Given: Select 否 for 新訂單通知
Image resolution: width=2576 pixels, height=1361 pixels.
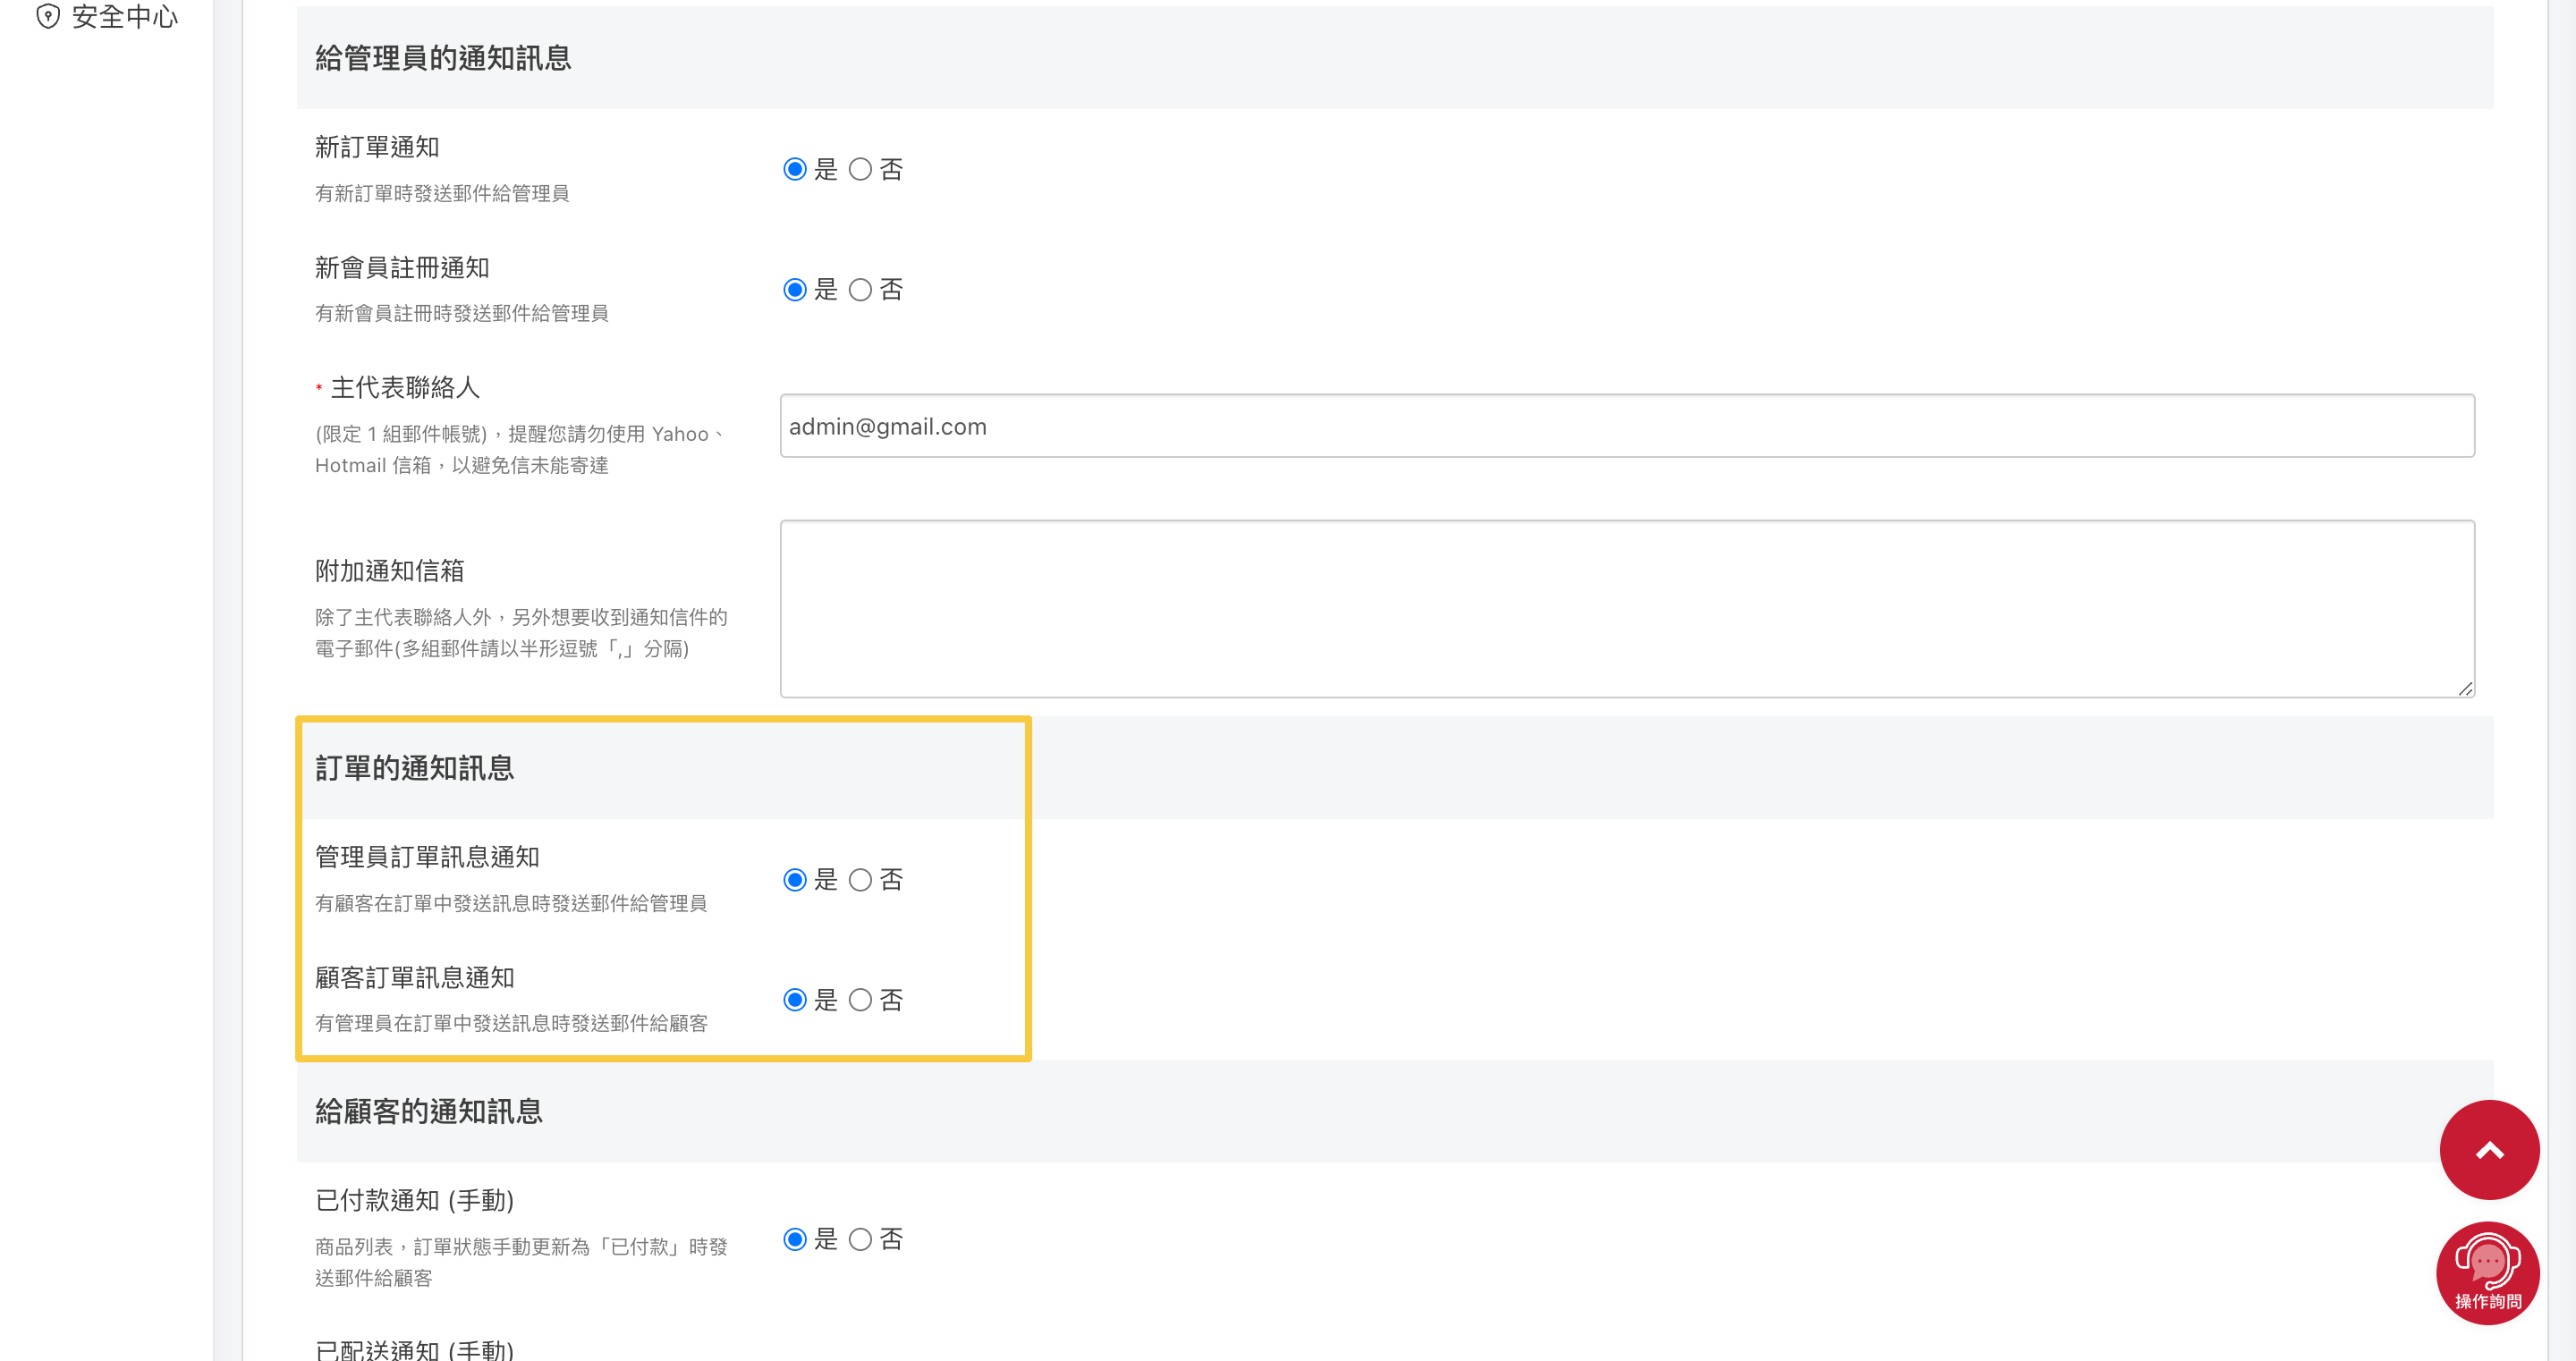Looking at the screenshot, I should (x=860, y=169).
